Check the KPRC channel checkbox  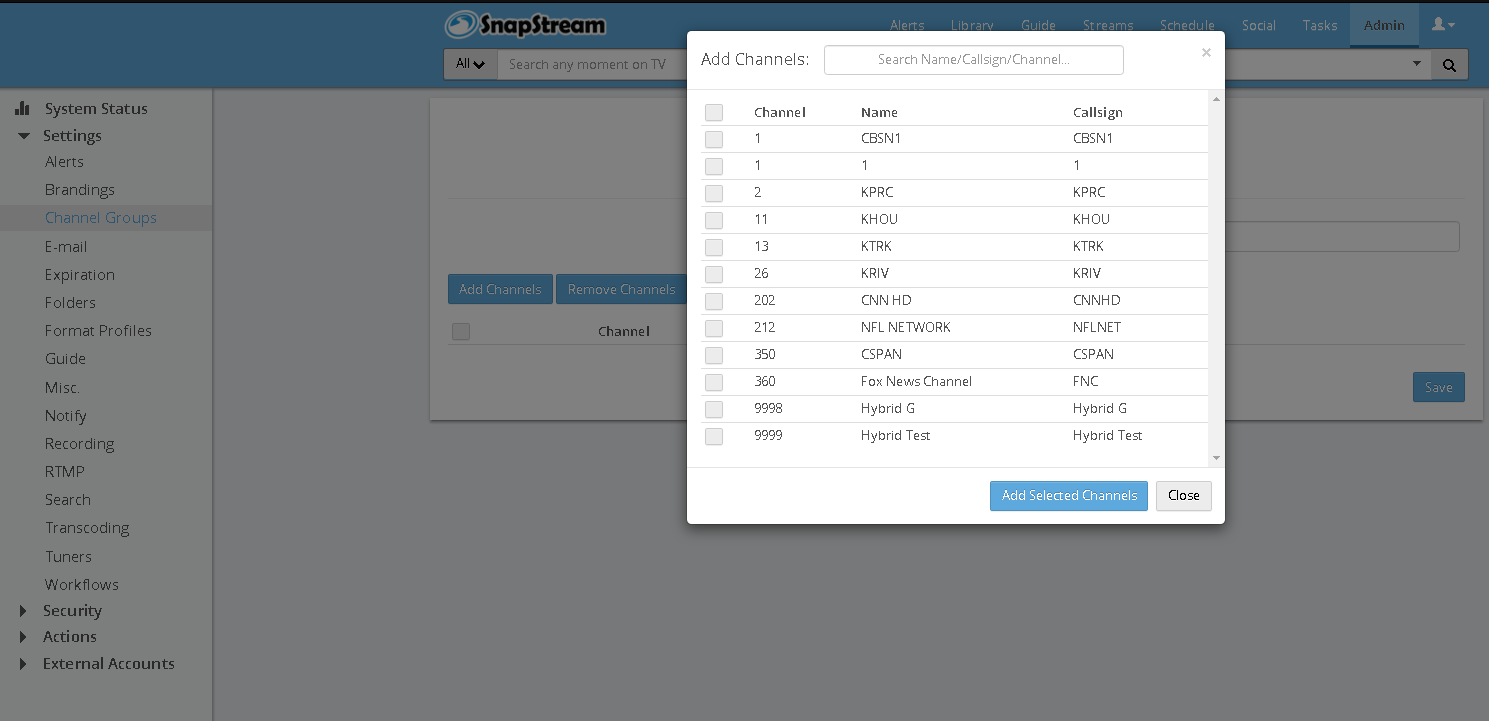(714, 193)
